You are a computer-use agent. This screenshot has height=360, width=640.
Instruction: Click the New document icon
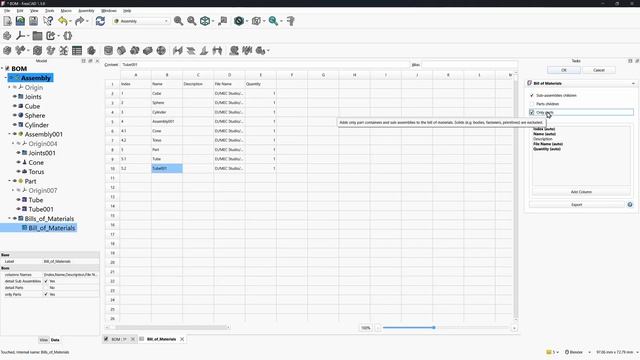[7, 21]
